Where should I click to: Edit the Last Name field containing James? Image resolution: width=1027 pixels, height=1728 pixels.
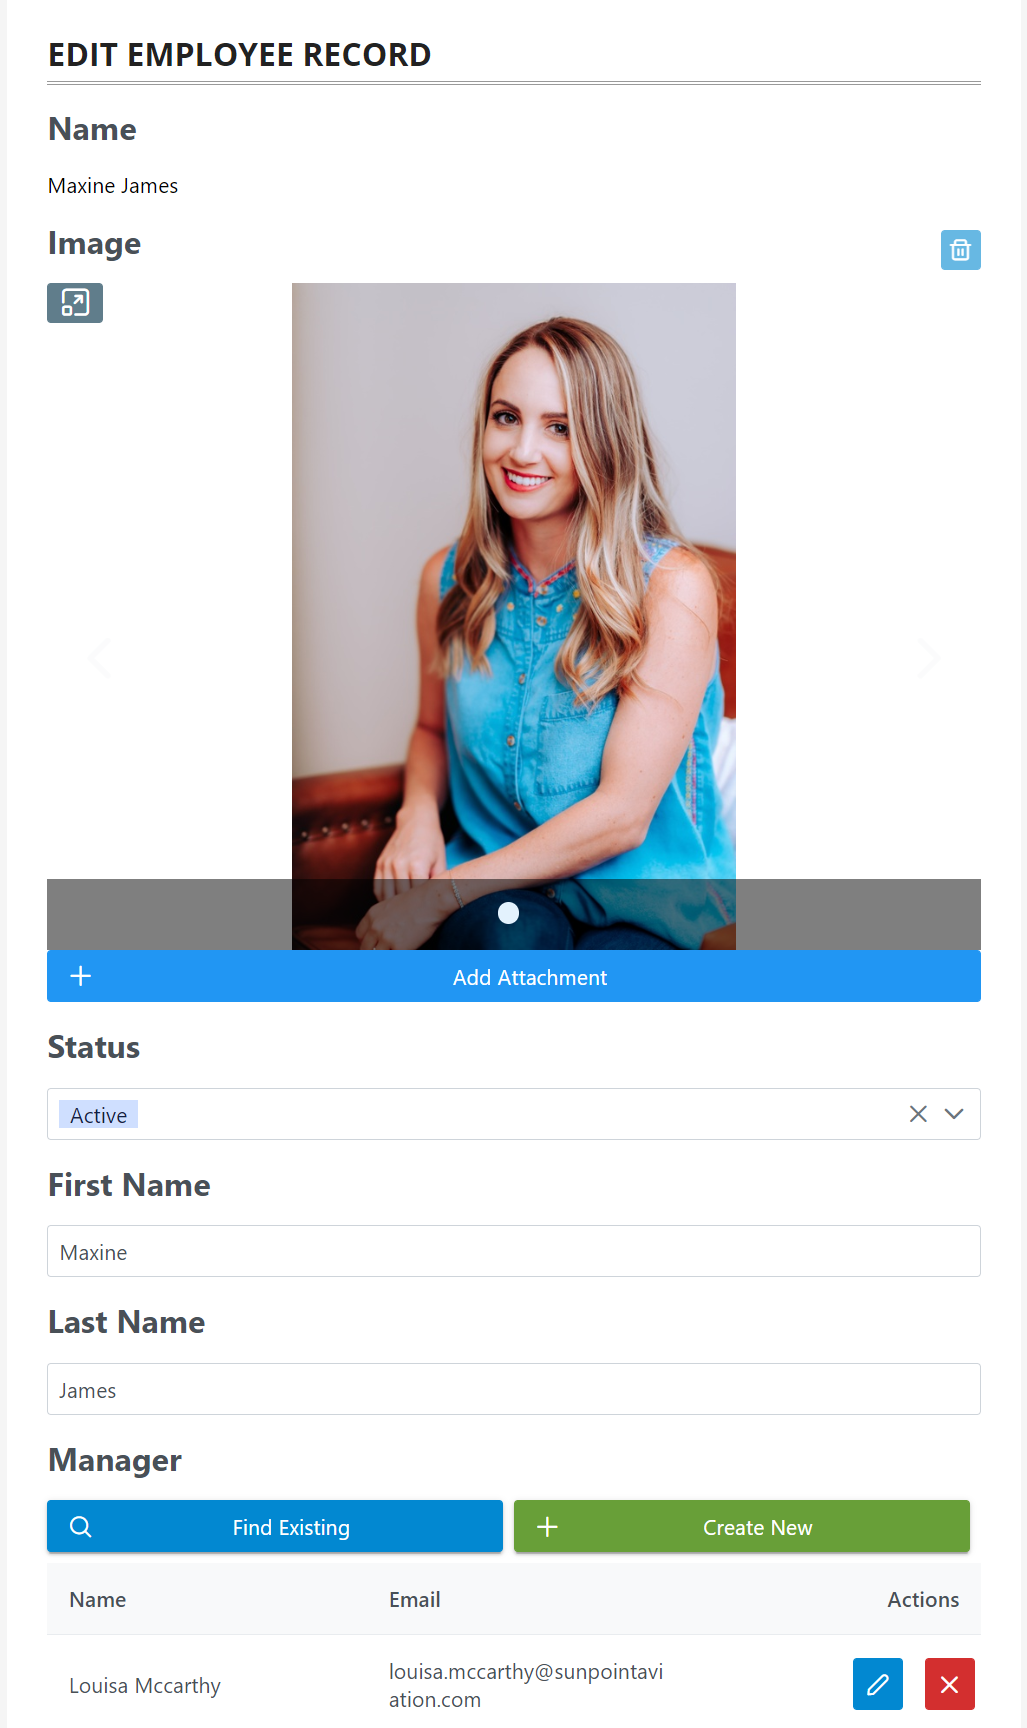(514, 1389)
